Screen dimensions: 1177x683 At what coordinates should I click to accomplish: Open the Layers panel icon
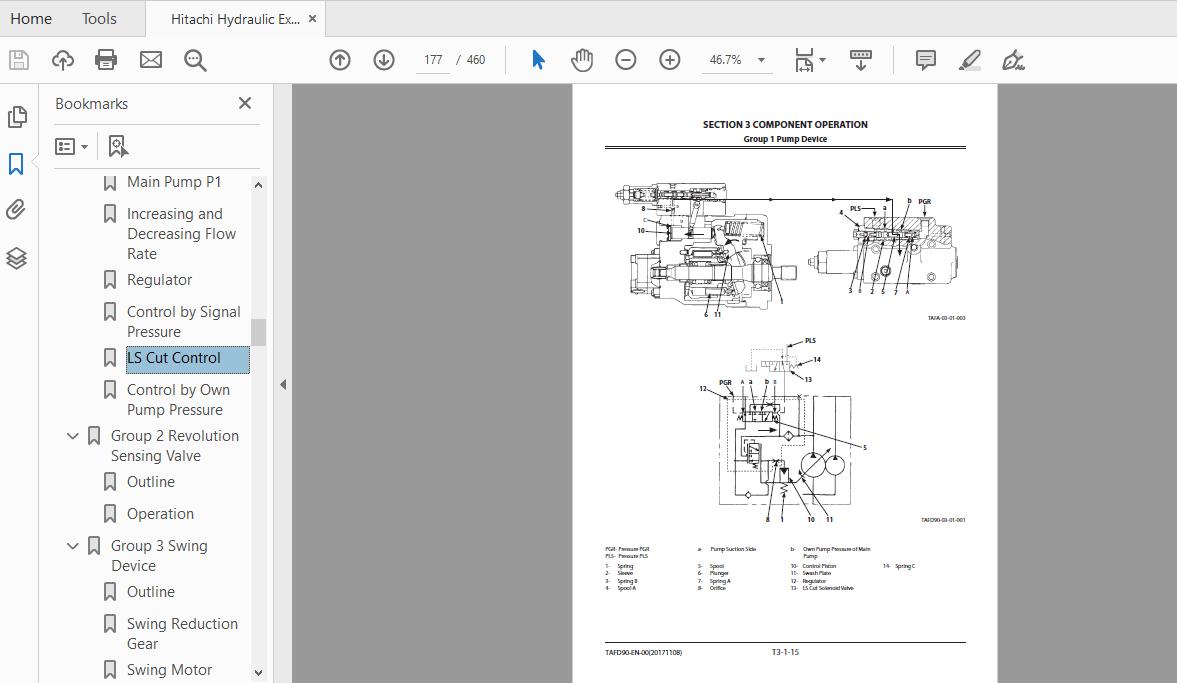coord(17,258)
